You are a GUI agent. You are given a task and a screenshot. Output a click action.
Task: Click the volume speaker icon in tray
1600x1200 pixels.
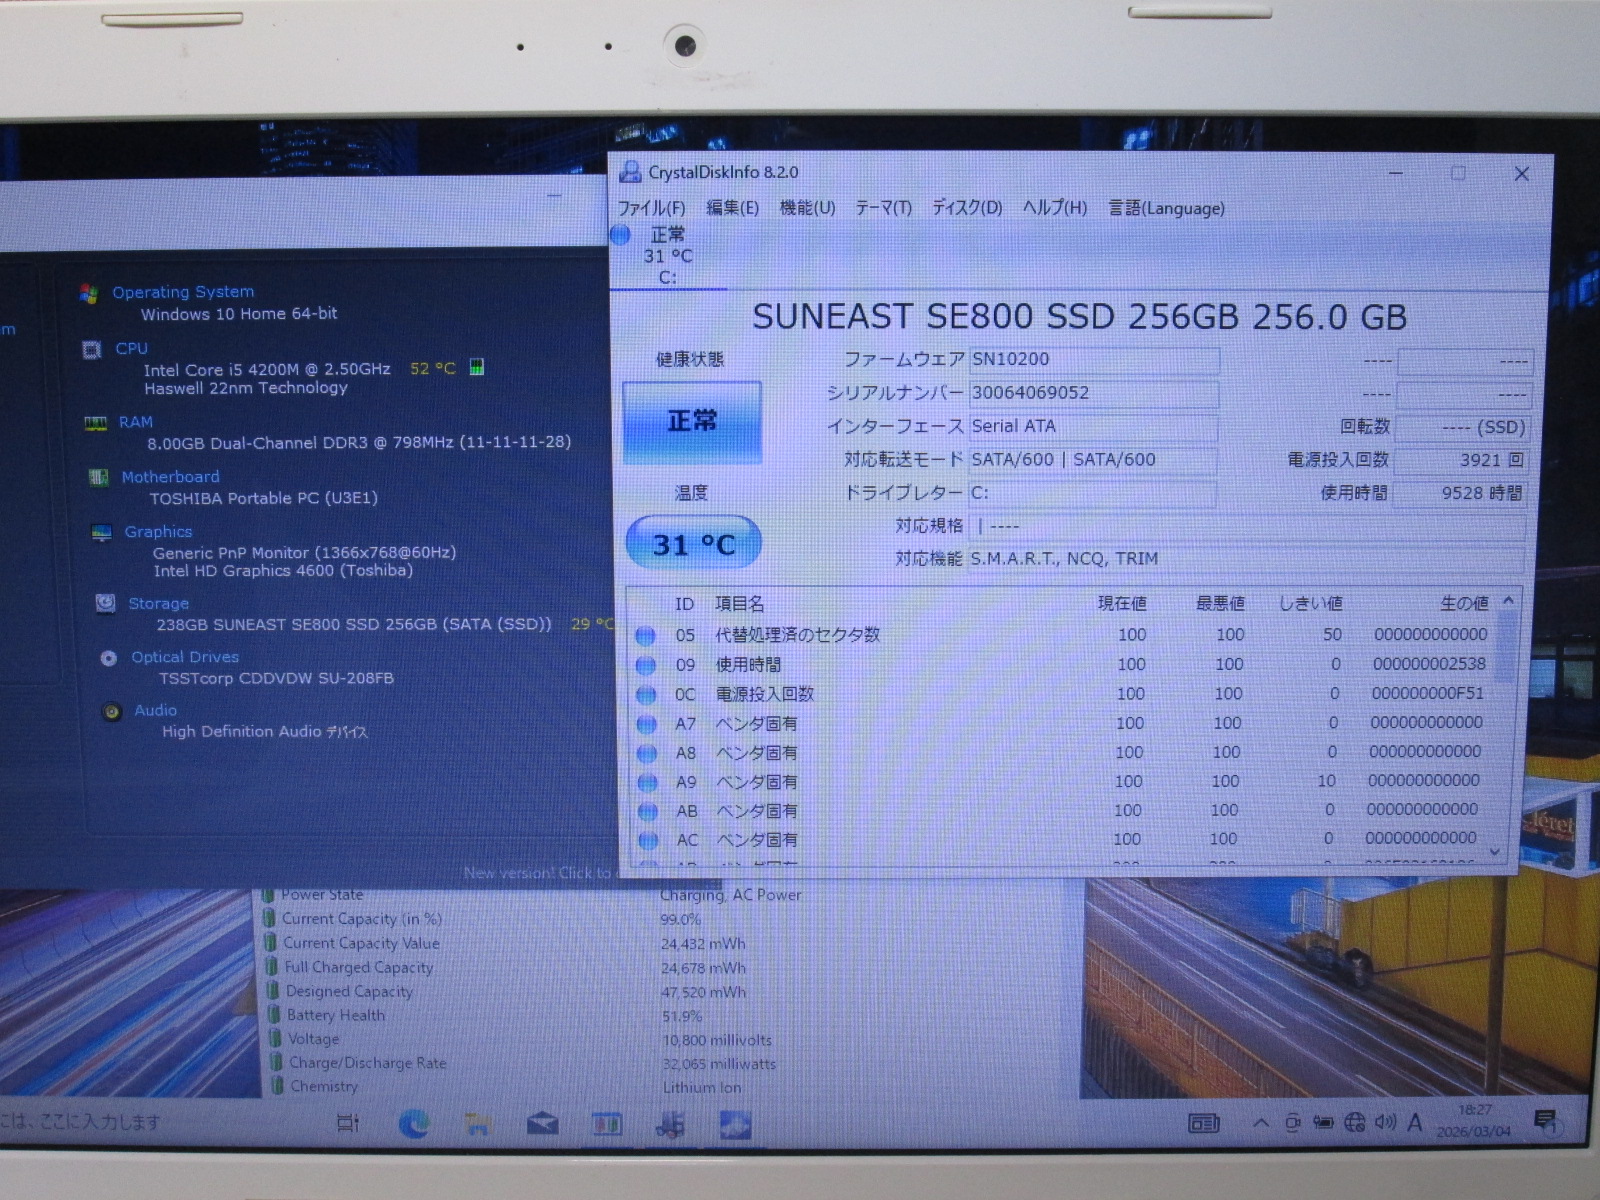[x=1385, y=1122]
